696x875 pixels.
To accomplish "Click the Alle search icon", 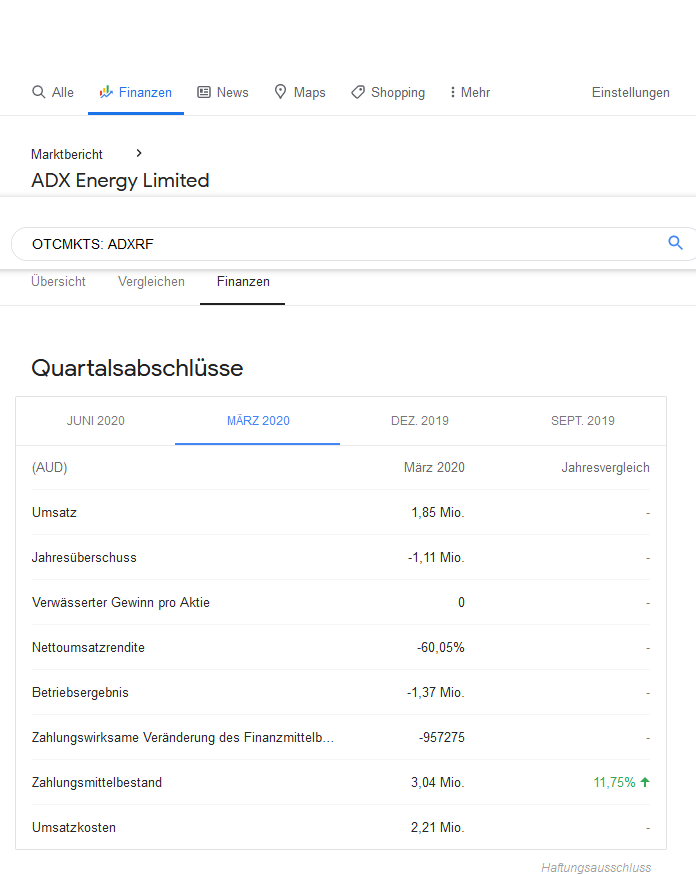I will pyautogui.click(x=39, y=92).
